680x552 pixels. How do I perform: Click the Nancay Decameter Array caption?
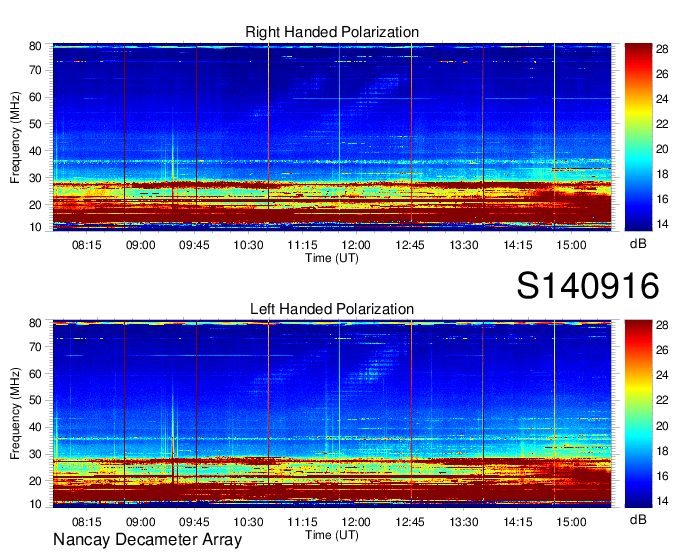(147, 540)
